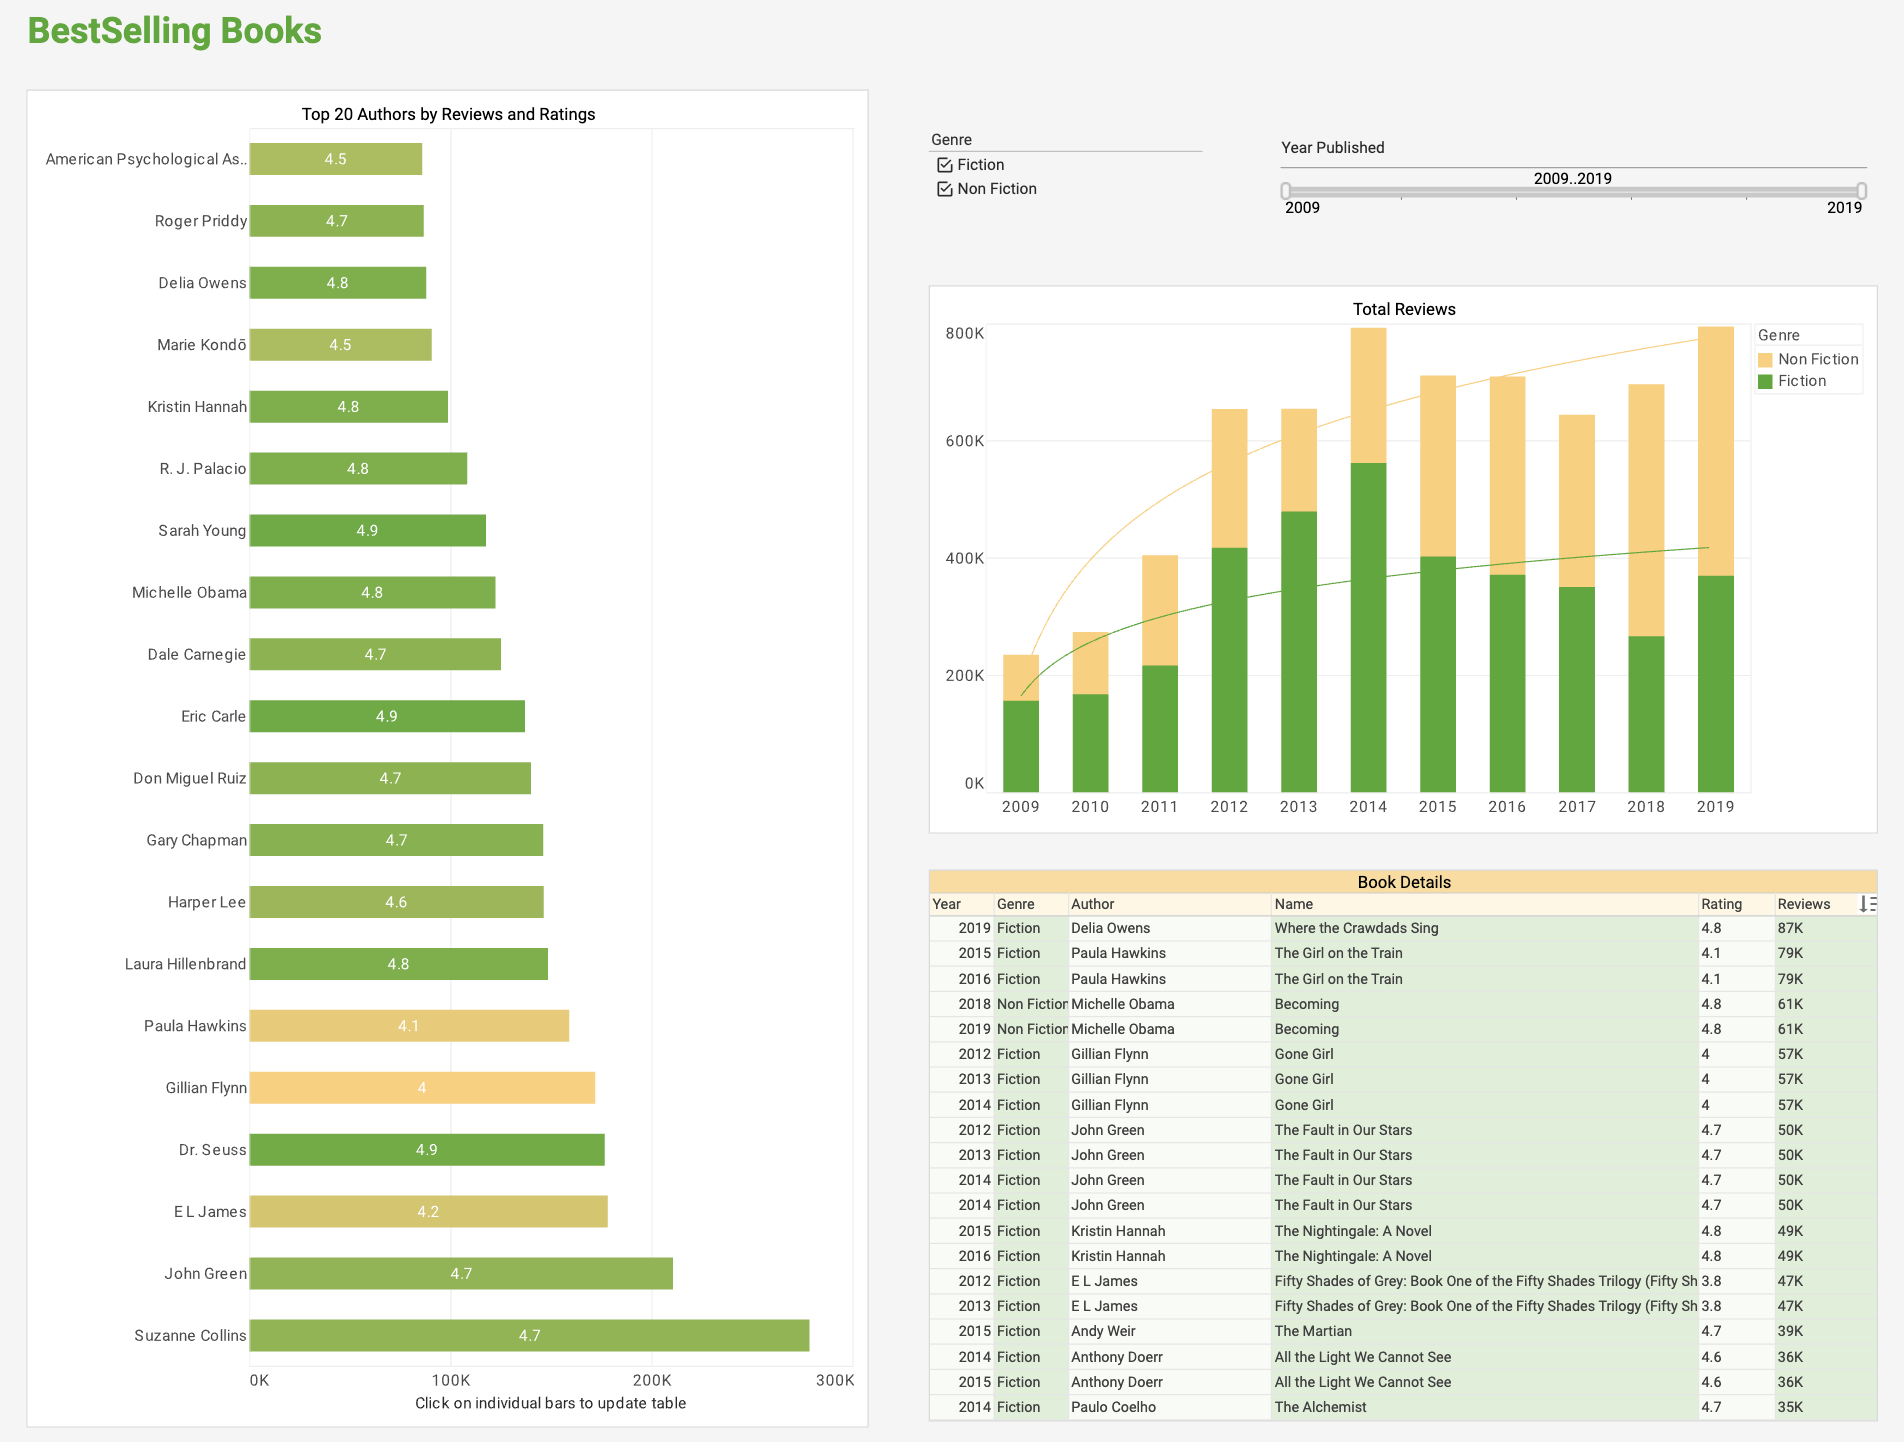Click the 'Top 20 Authors by Reviews and Ratings' title
The width and height of the screenshot is (1904, 1442).
tap(448, 114)
